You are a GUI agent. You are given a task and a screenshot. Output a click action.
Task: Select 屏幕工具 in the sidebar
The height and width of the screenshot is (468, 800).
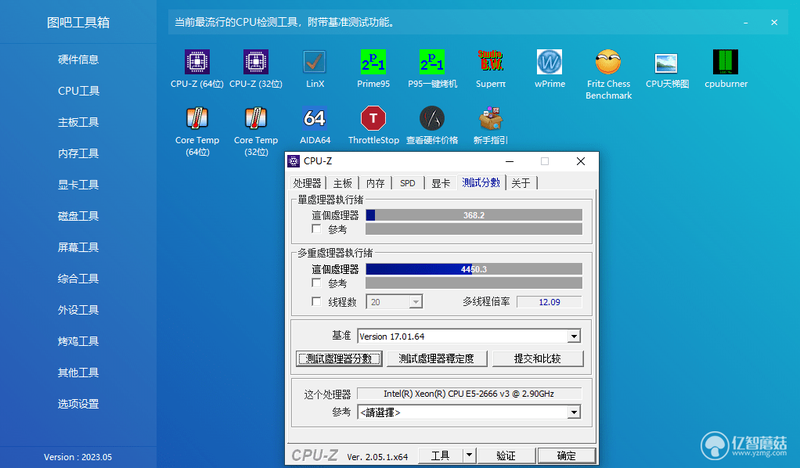[78, 248]
